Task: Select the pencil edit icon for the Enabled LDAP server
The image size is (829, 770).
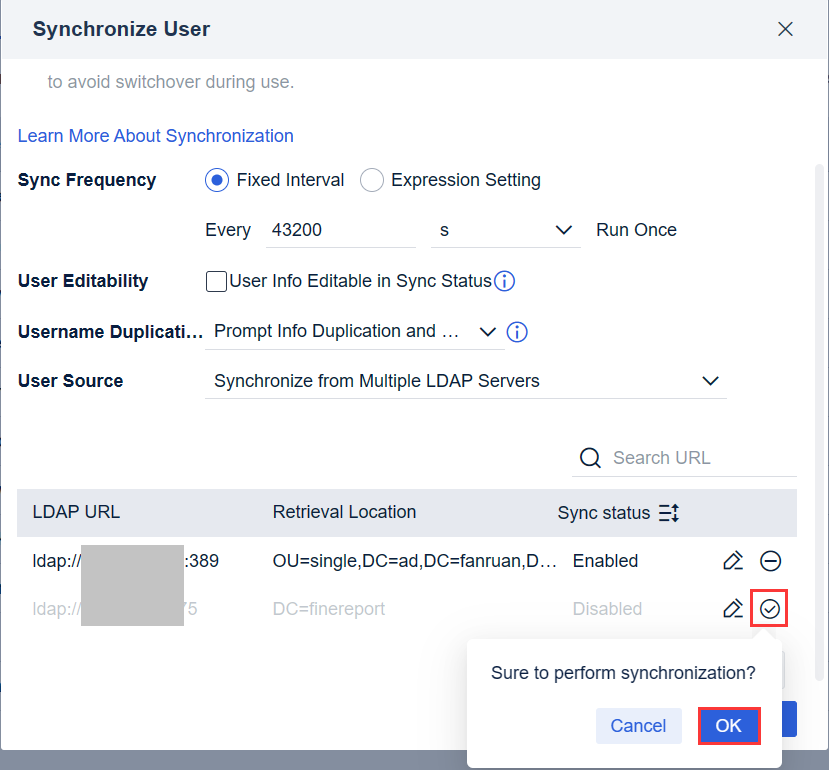Action: tap(733, 561)
